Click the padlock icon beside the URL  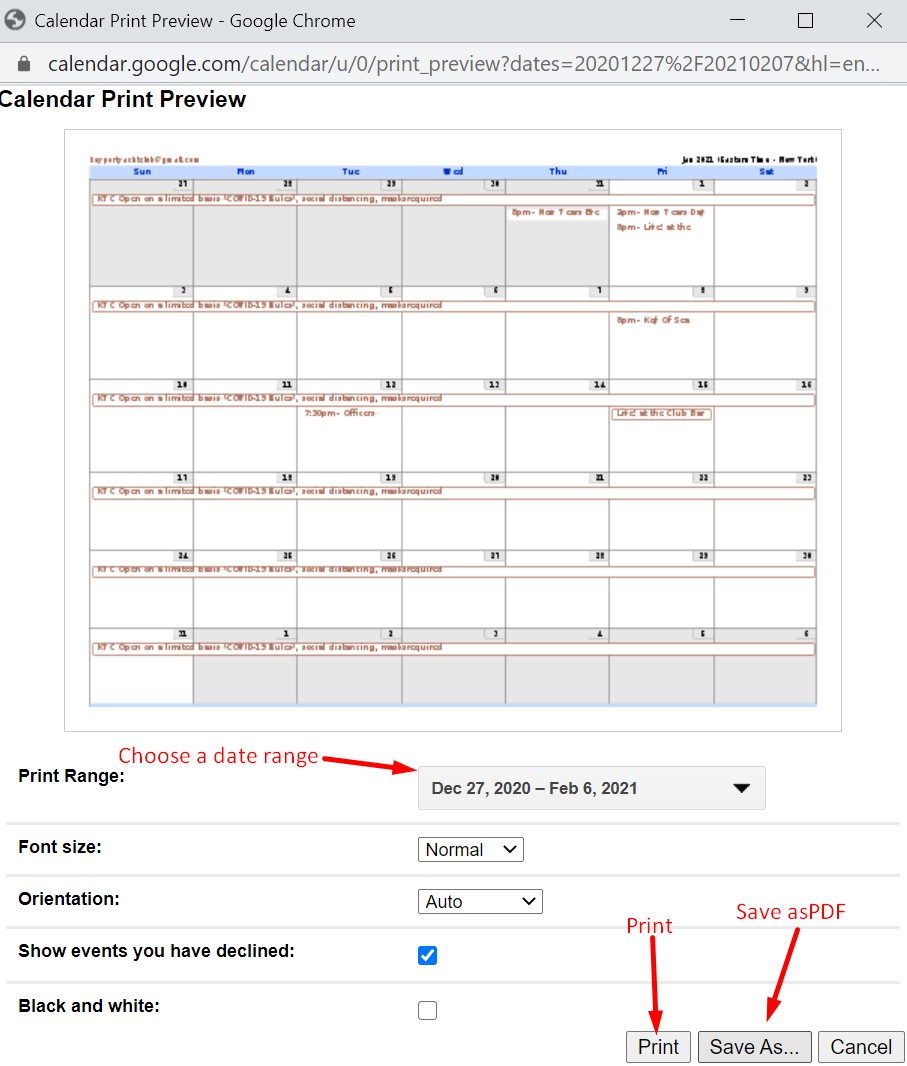(x=24, y=64)
